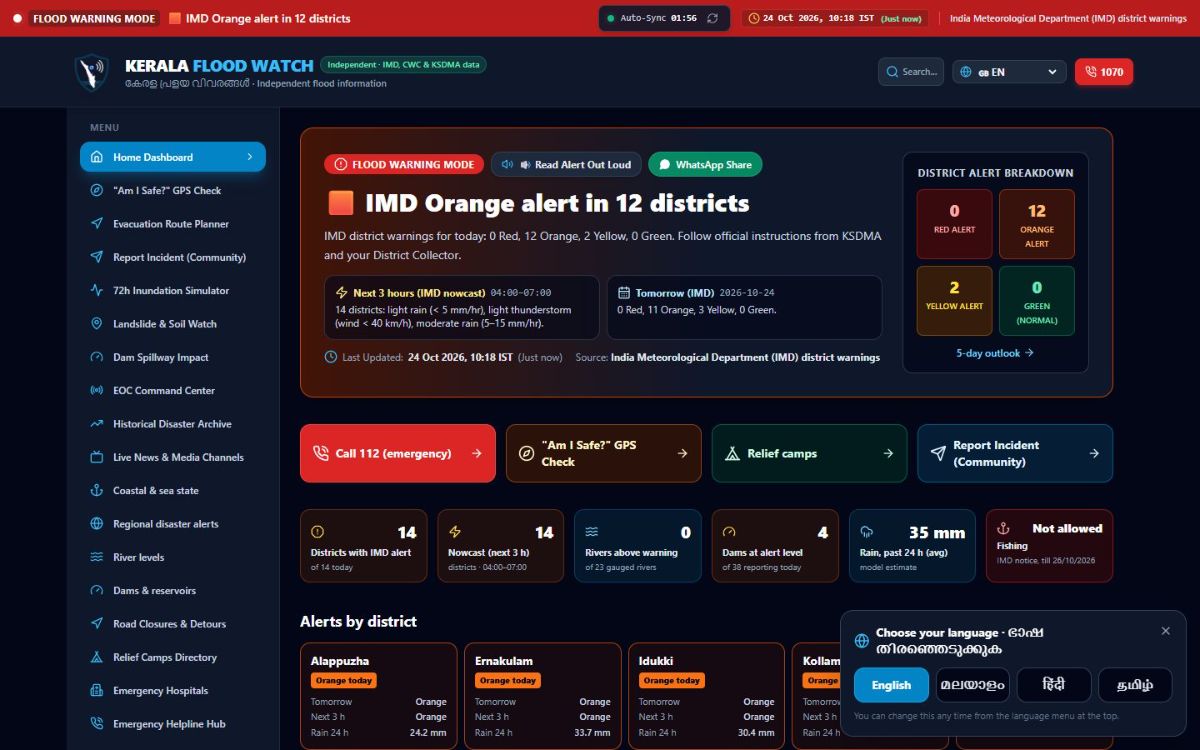Click the Live News & Media TV icon
Image resolution: width=1200 pixels, height=750 pixels.
pos(97,457)
